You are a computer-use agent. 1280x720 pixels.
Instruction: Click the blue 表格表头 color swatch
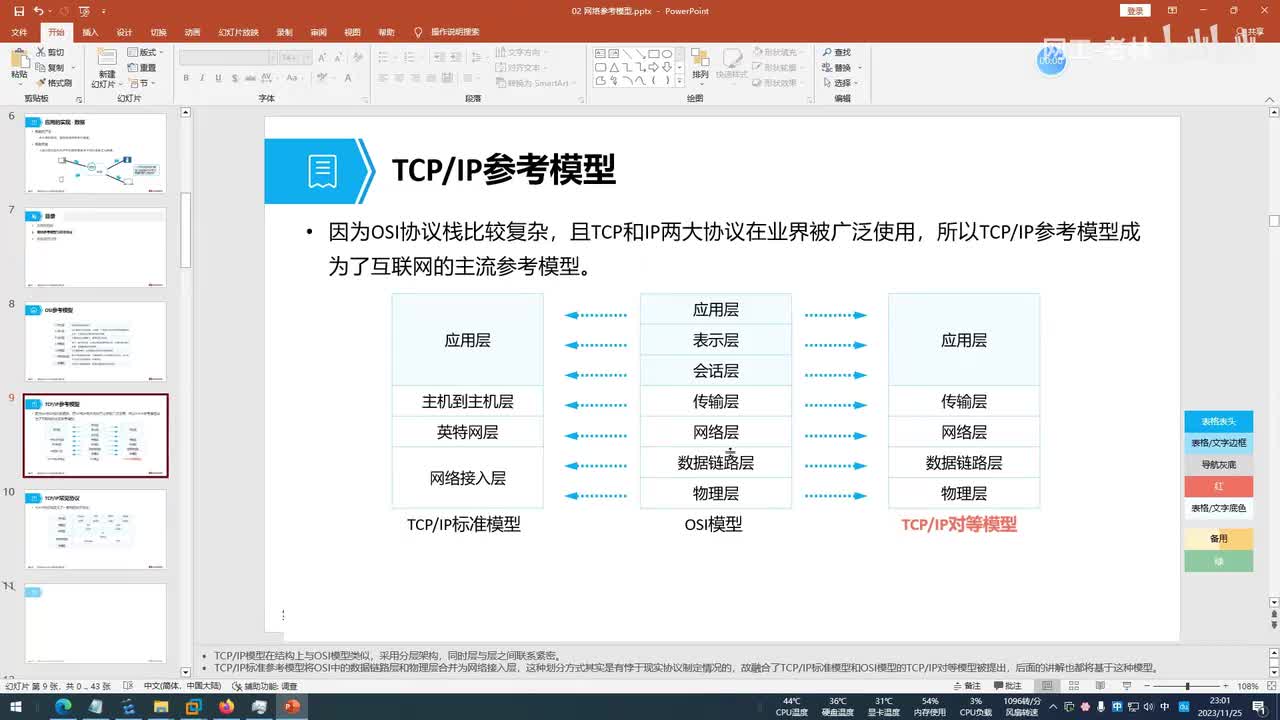pos(1218,421)
